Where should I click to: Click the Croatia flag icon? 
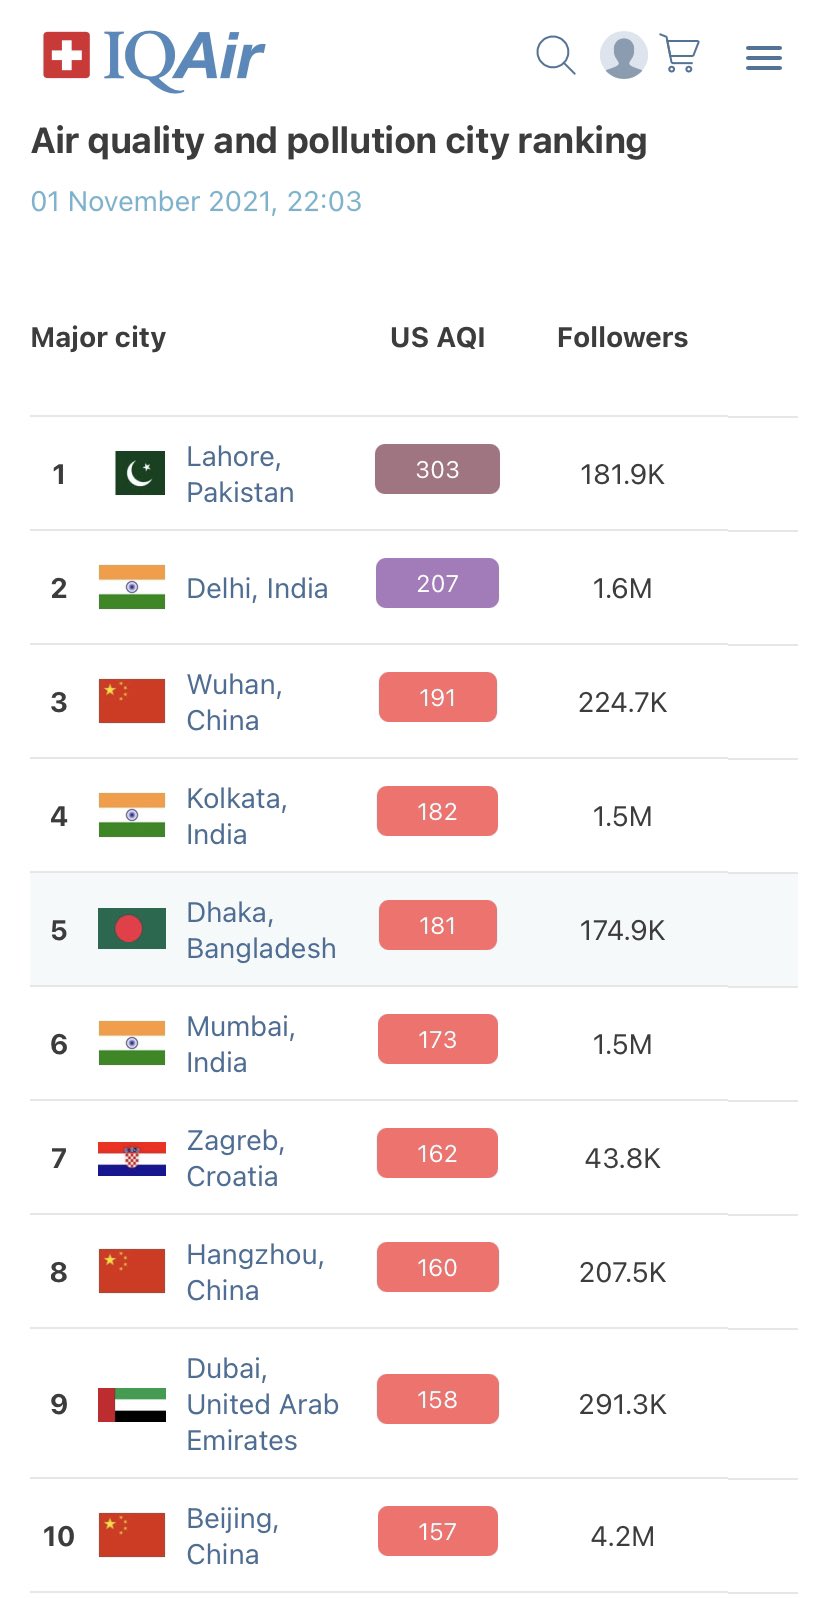[132, 1158]
